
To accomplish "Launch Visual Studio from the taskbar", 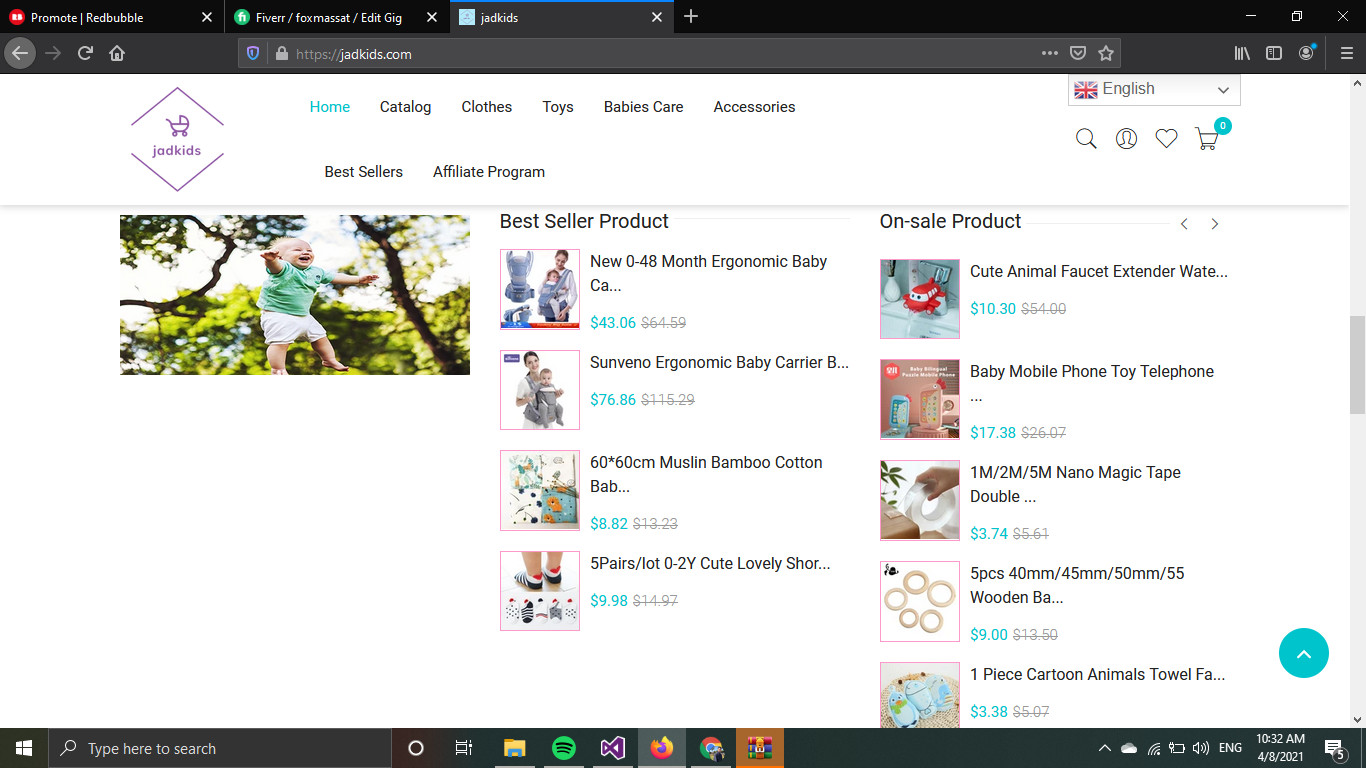I will tap(613, 748).
